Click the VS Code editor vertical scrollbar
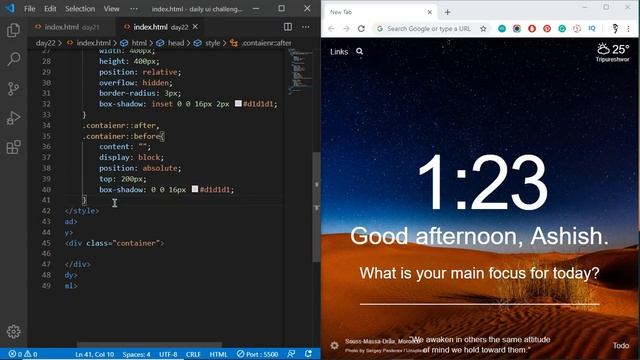This screenshot has width=640, height=360. (x=316, y=207)
